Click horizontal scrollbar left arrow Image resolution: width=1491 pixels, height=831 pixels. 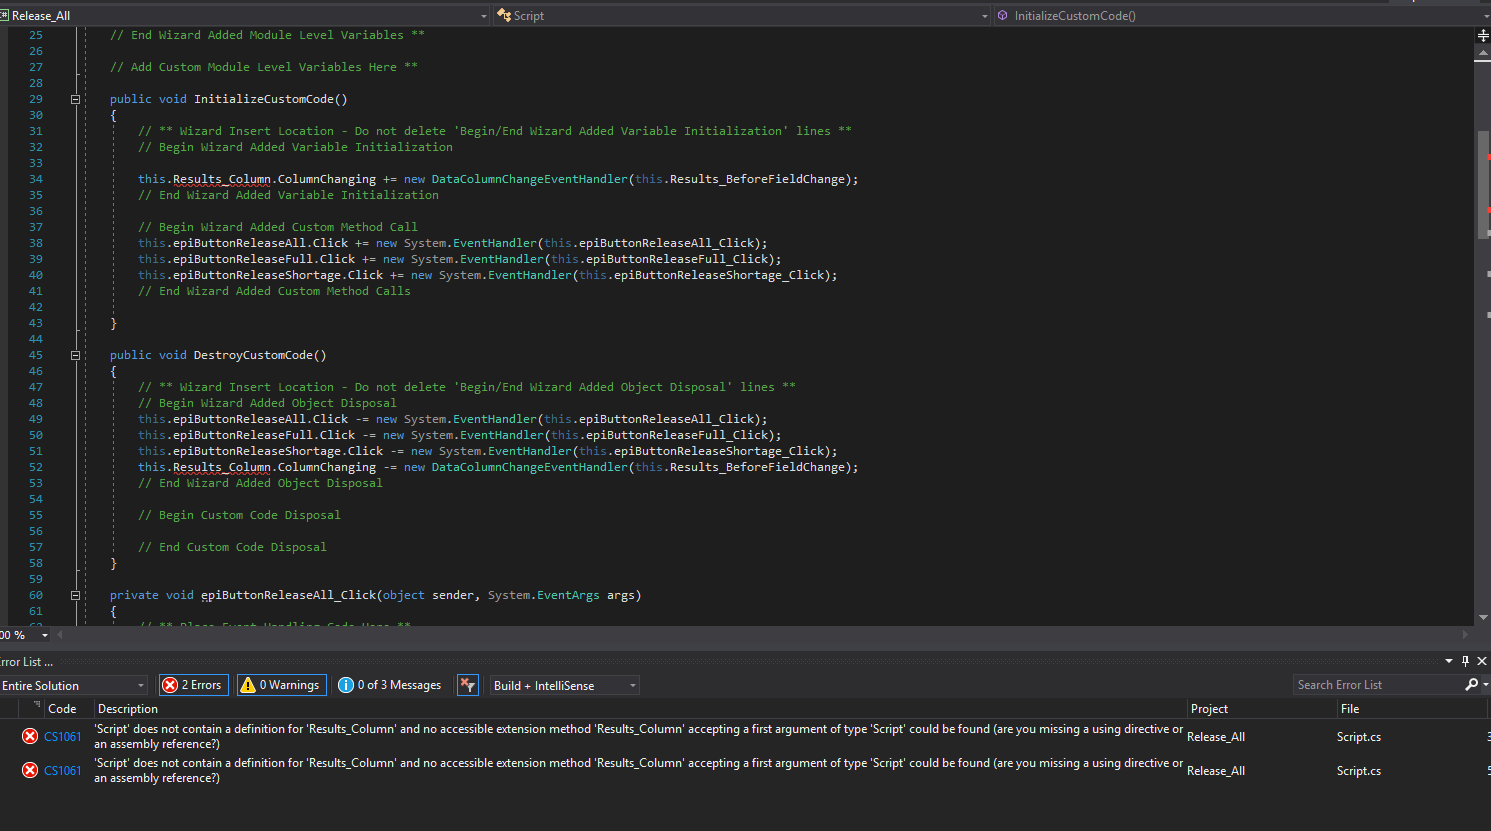coord(60,634)
